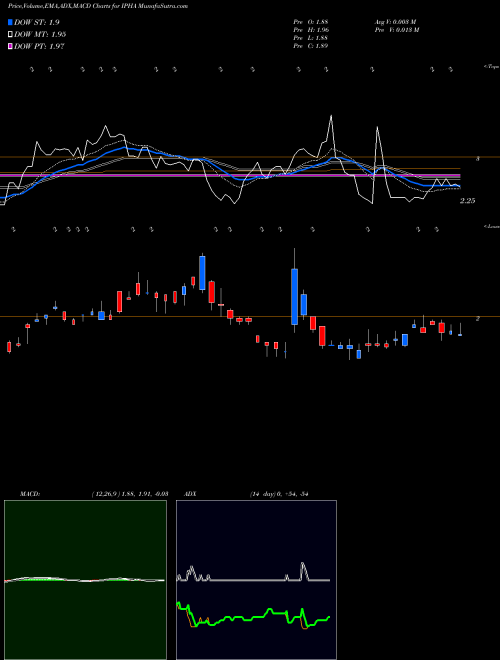The image size is (500, 660).
Task: Open the dark blue ADX indicator panel
Action: tap(256, 580)
